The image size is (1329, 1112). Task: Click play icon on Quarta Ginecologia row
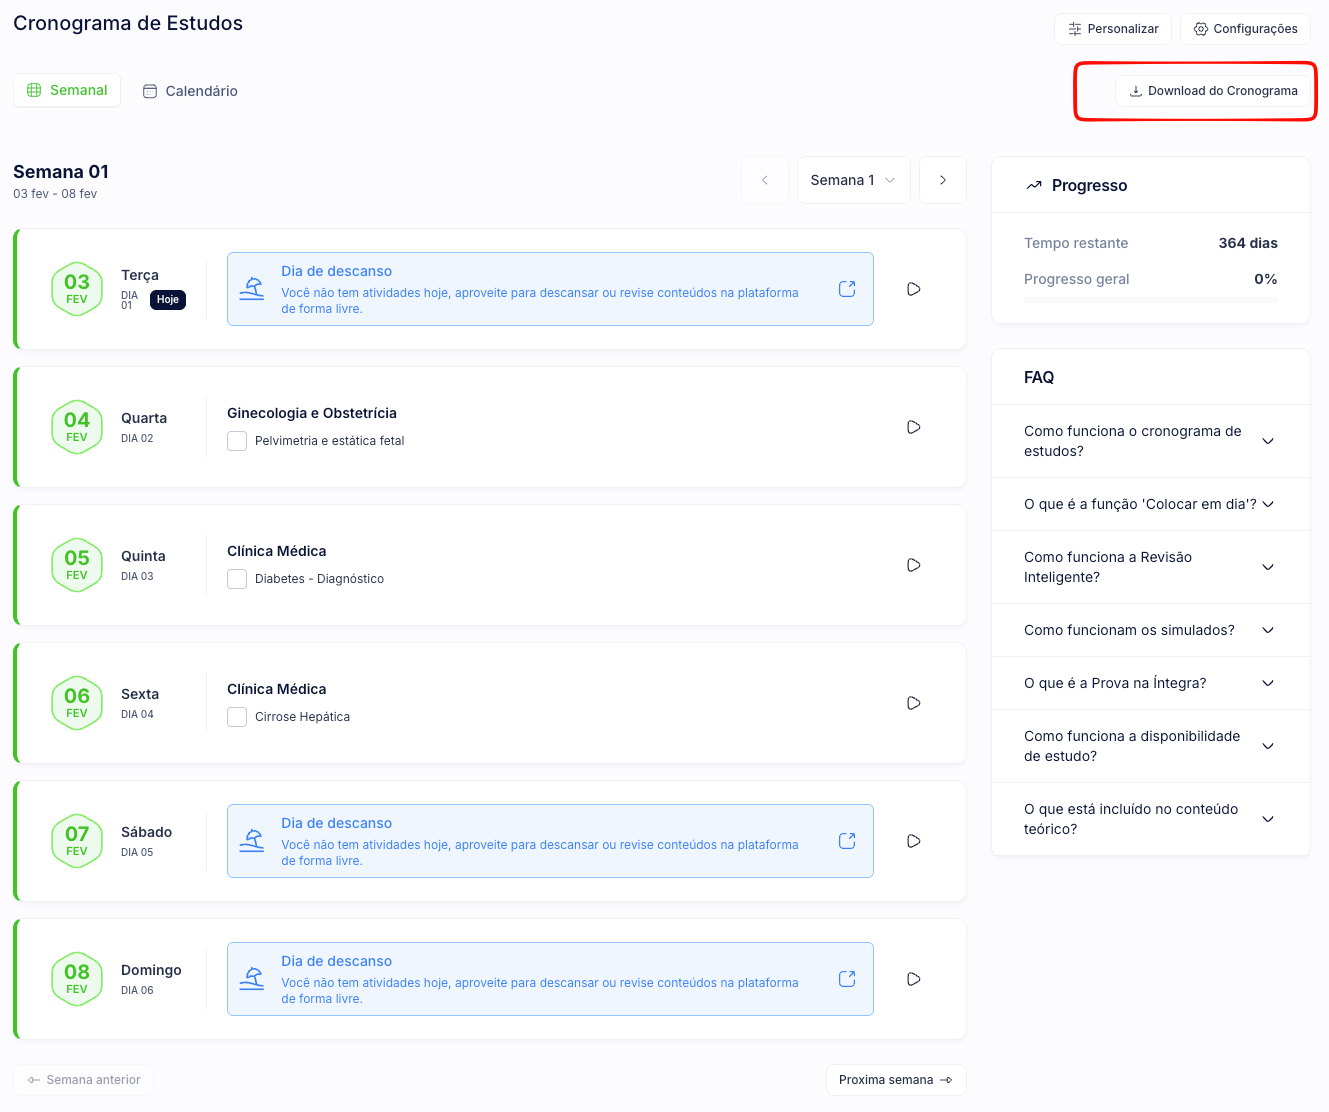click(913, 427)
